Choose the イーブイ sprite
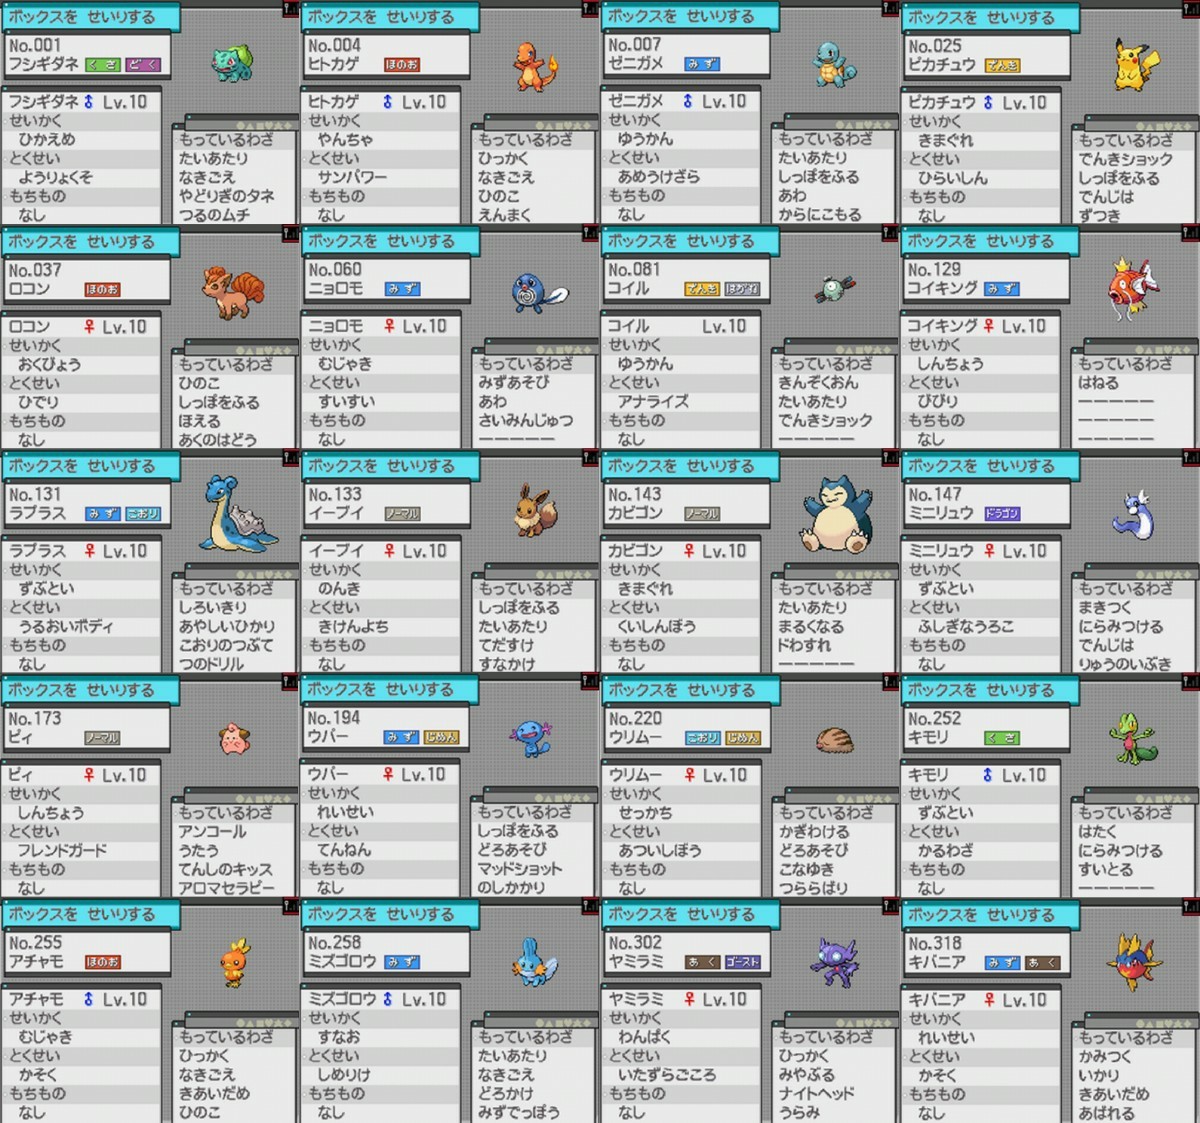 (536, 511)
